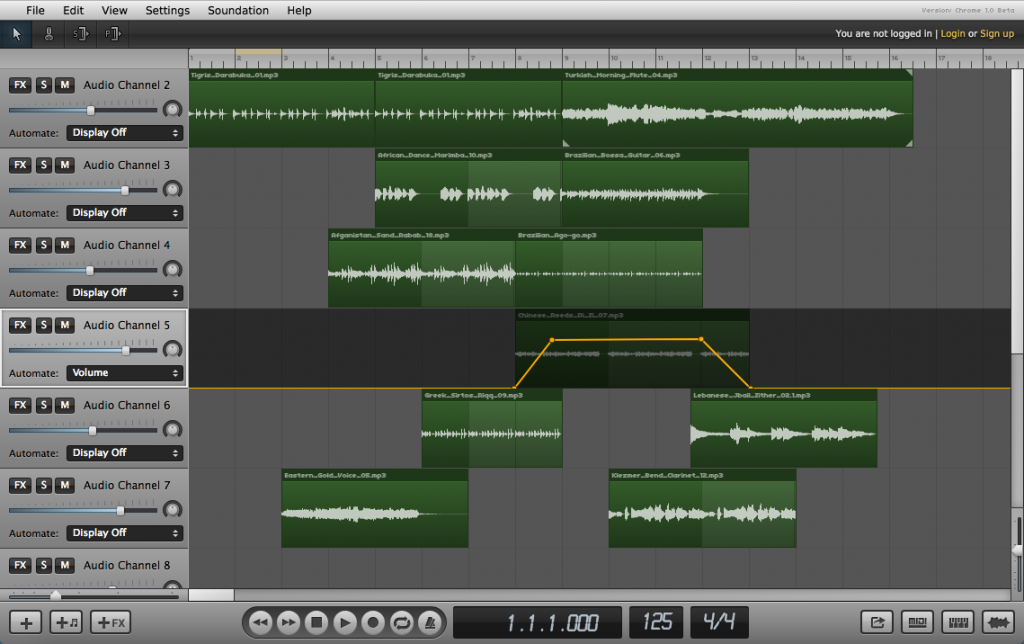The width and height of the screenshot is (1024, 644).
Task: Mute Audio Channel 7
Action: click(x=65, y=485)
